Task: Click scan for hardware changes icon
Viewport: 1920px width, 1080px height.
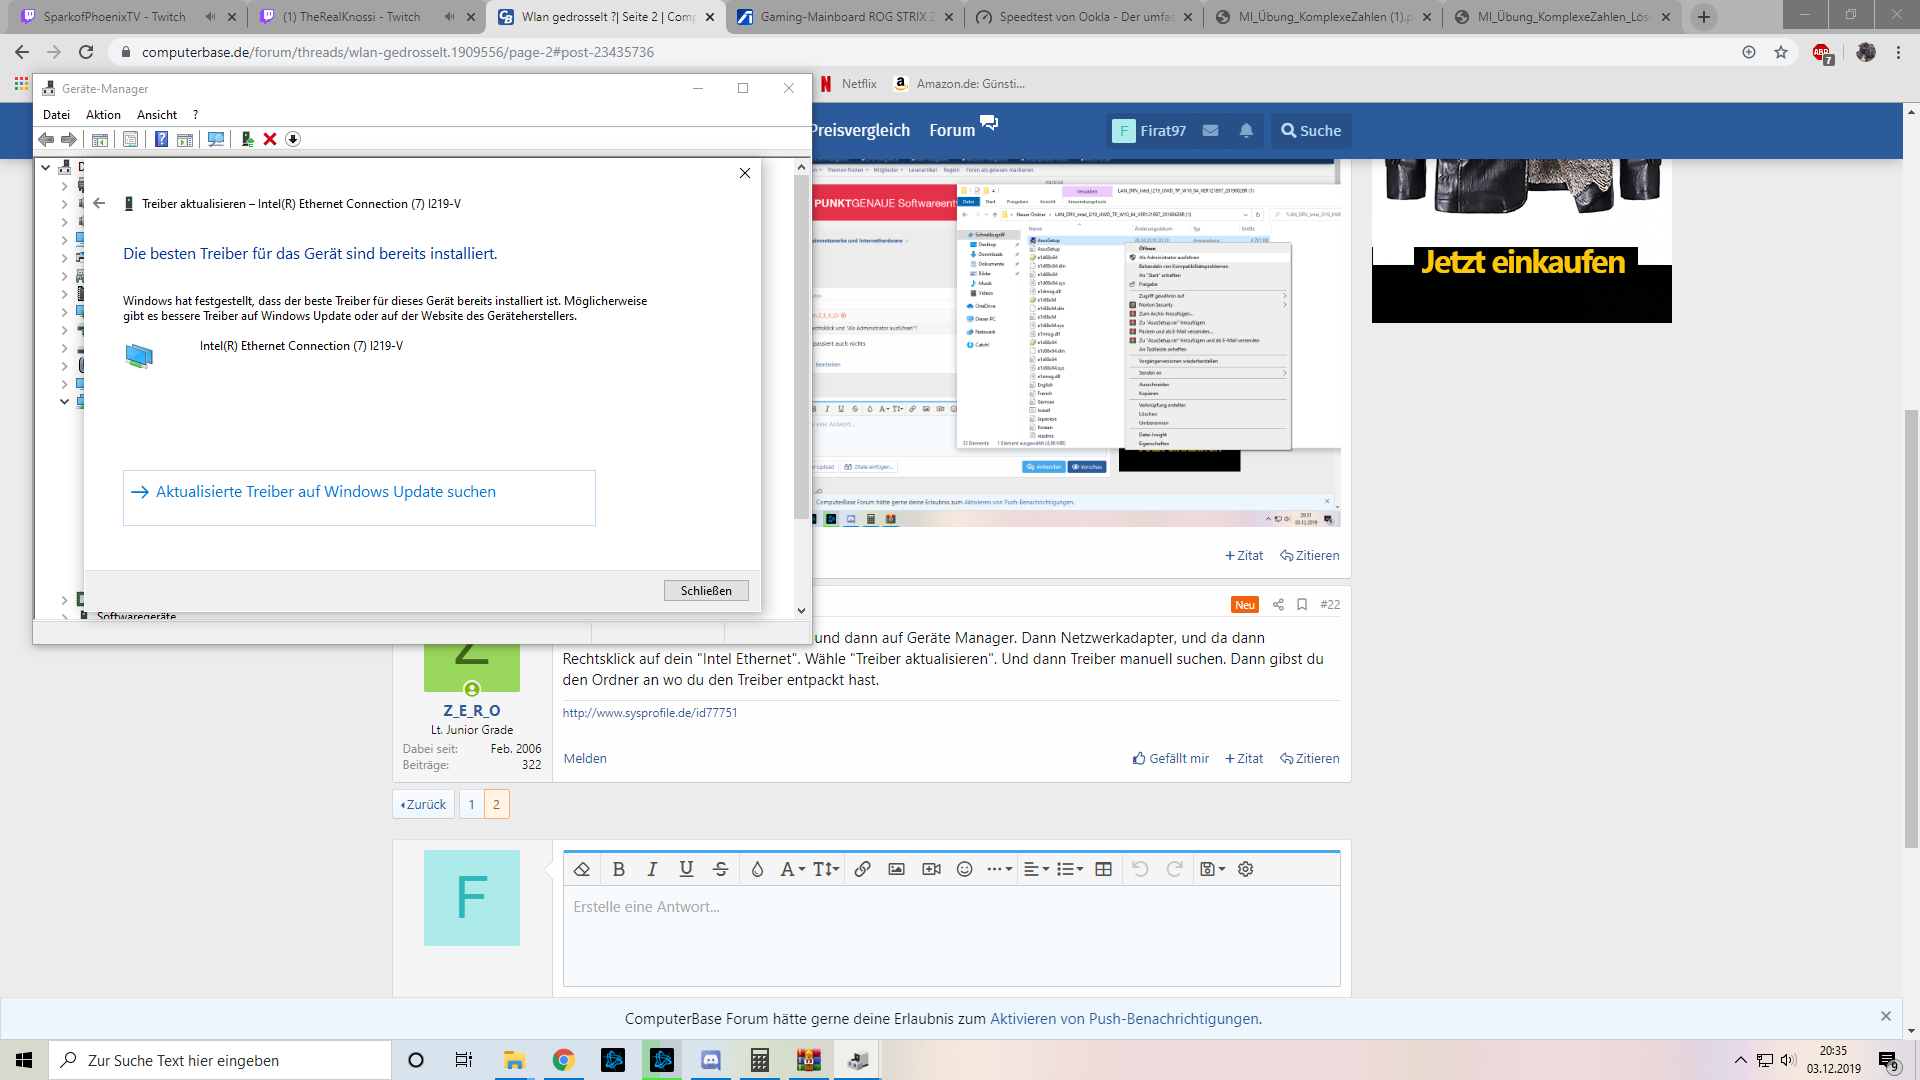Action: click(216, 139)
